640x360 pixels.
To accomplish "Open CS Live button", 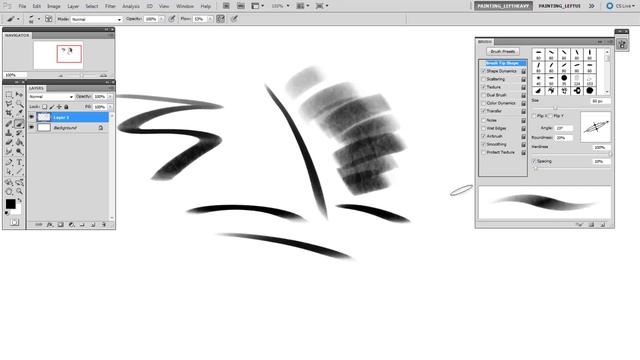I will [621, 6].
